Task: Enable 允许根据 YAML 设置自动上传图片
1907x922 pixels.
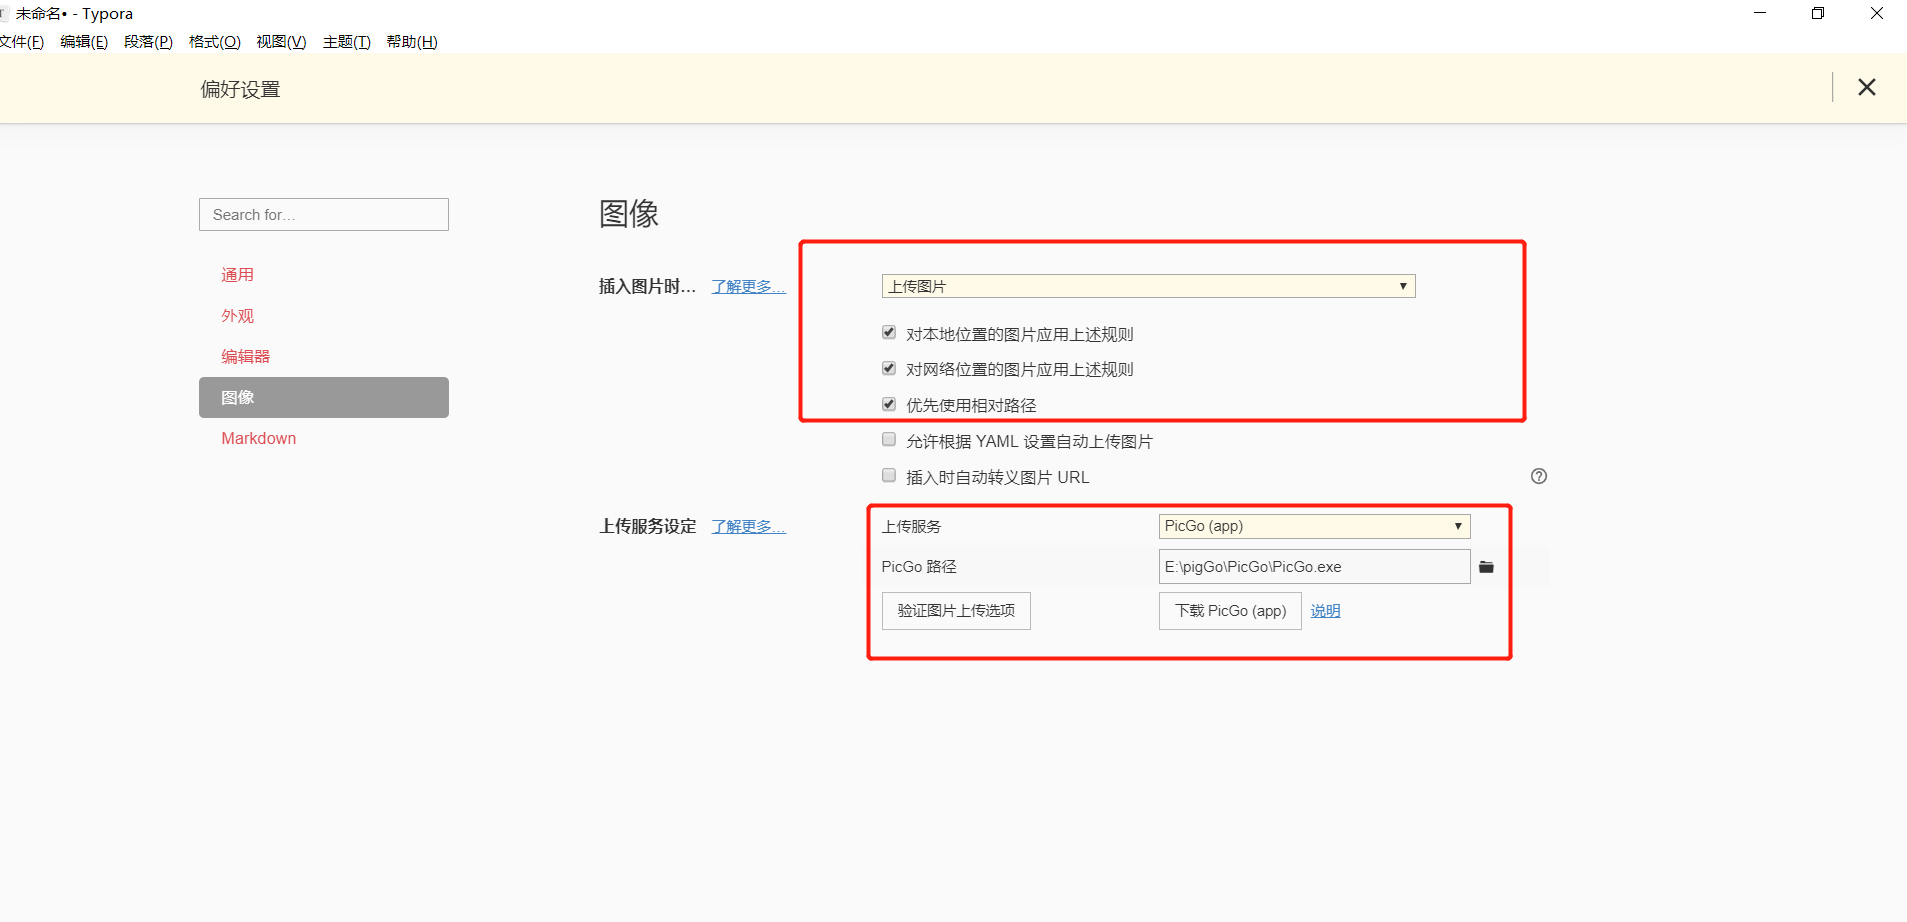Action: point(888,439)
